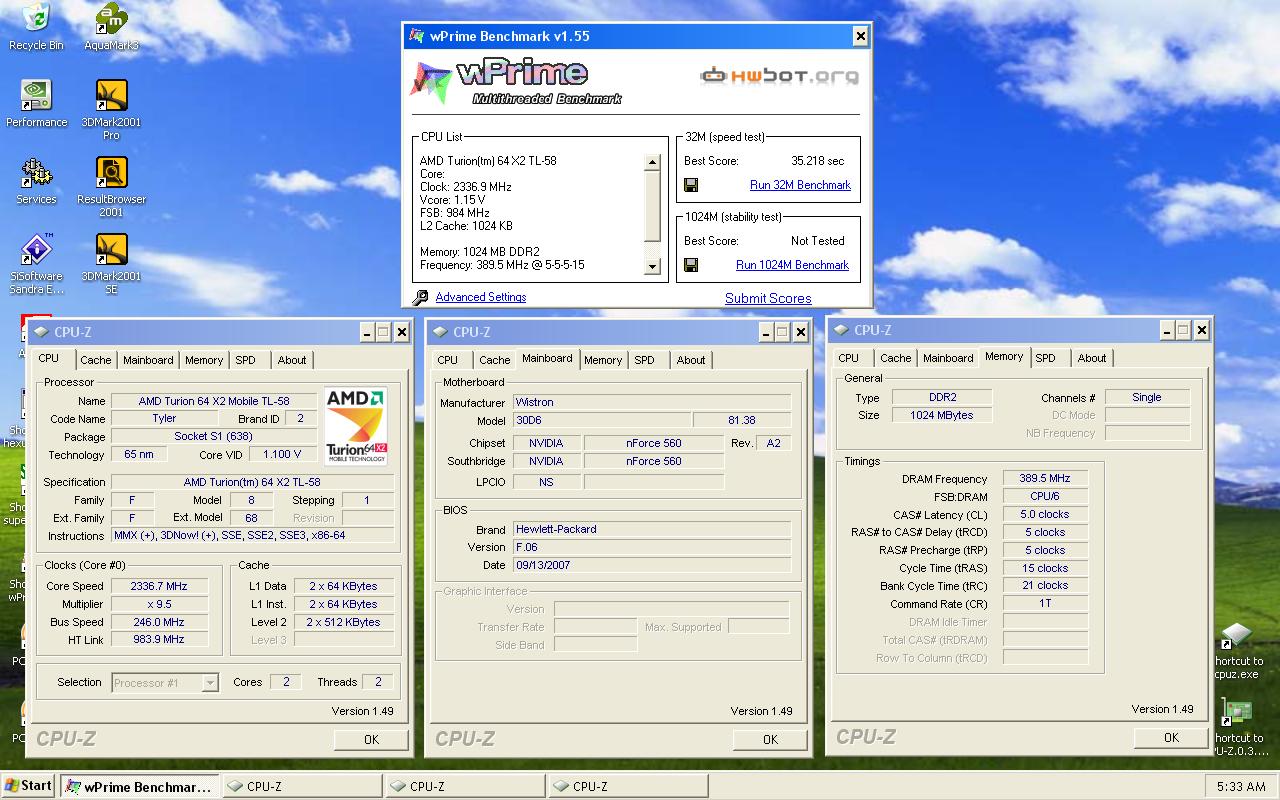Click the wPrime logo icon
1280x800 pixels.
431,83
